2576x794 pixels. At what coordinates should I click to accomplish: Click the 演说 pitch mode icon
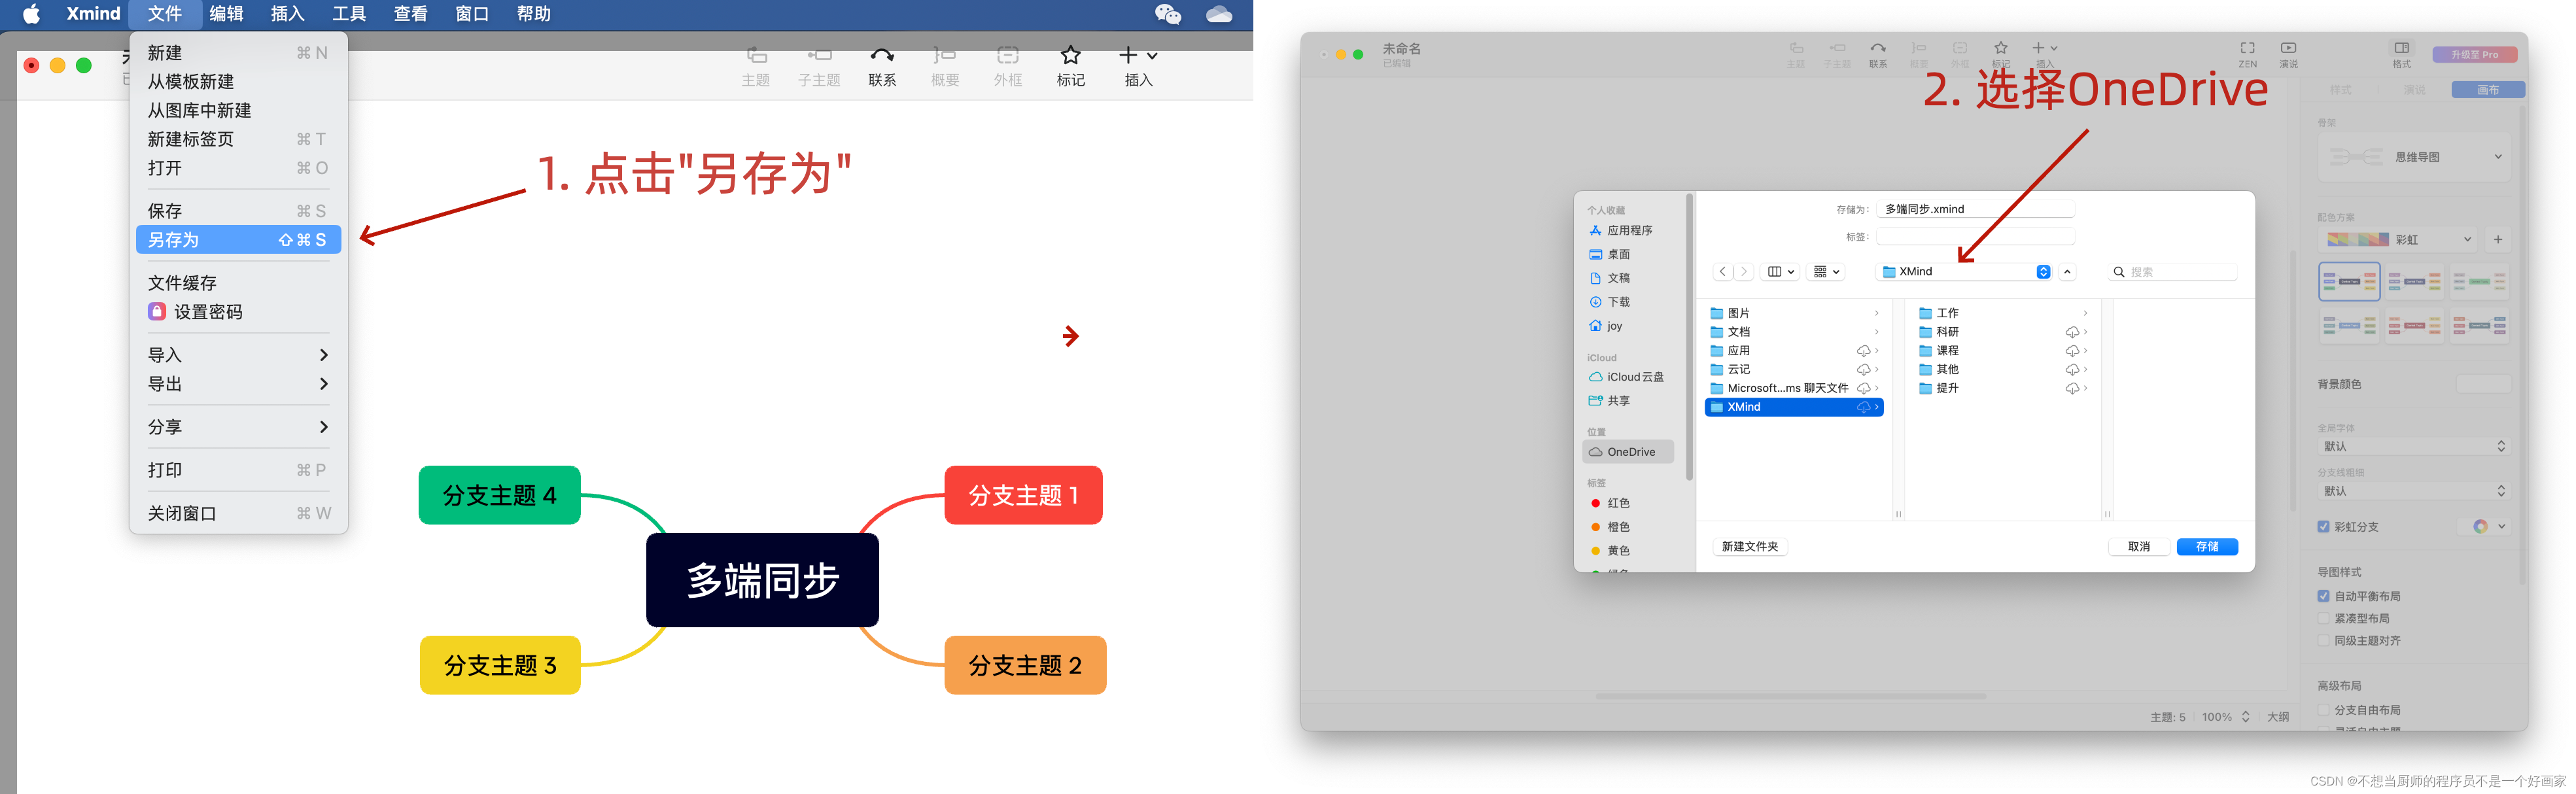coord(2288,48)
